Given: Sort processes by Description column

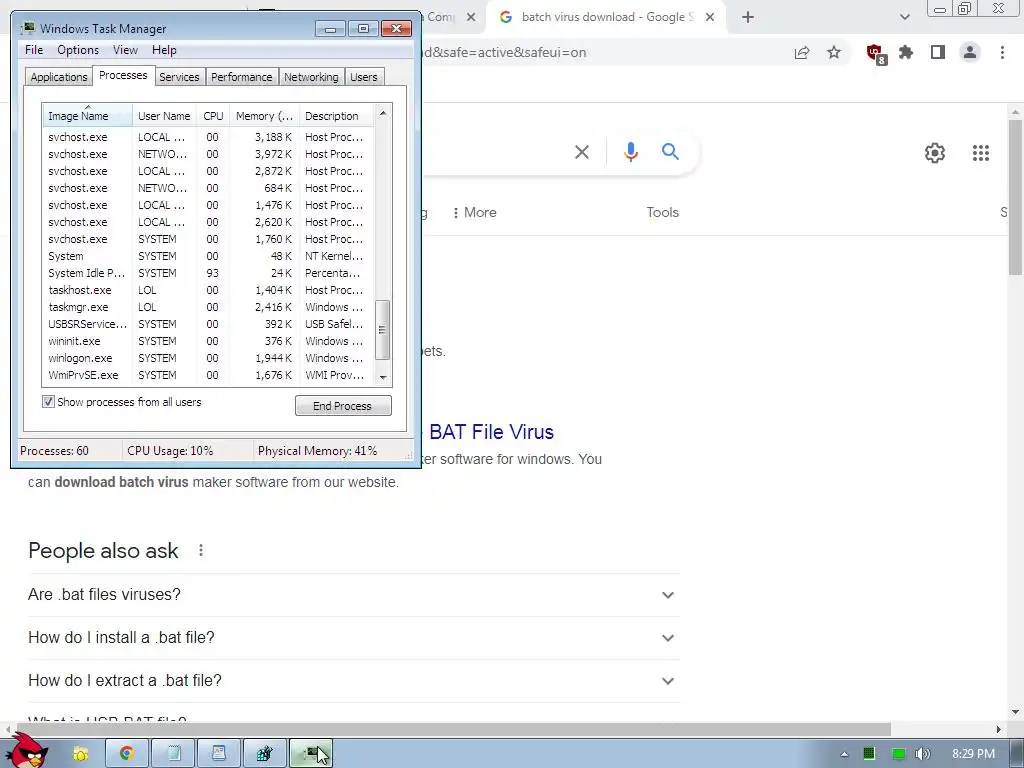Looking at the screenshot, I should pos(336,116).
